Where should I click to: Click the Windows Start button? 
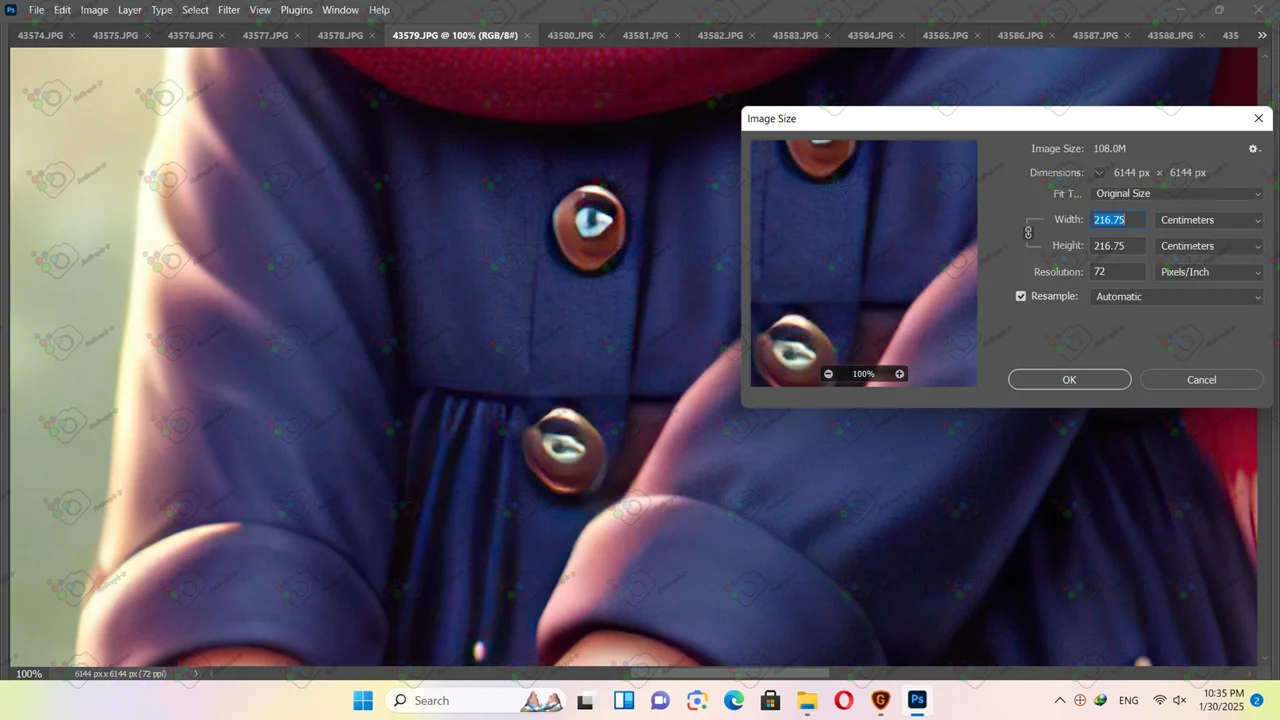363,700
